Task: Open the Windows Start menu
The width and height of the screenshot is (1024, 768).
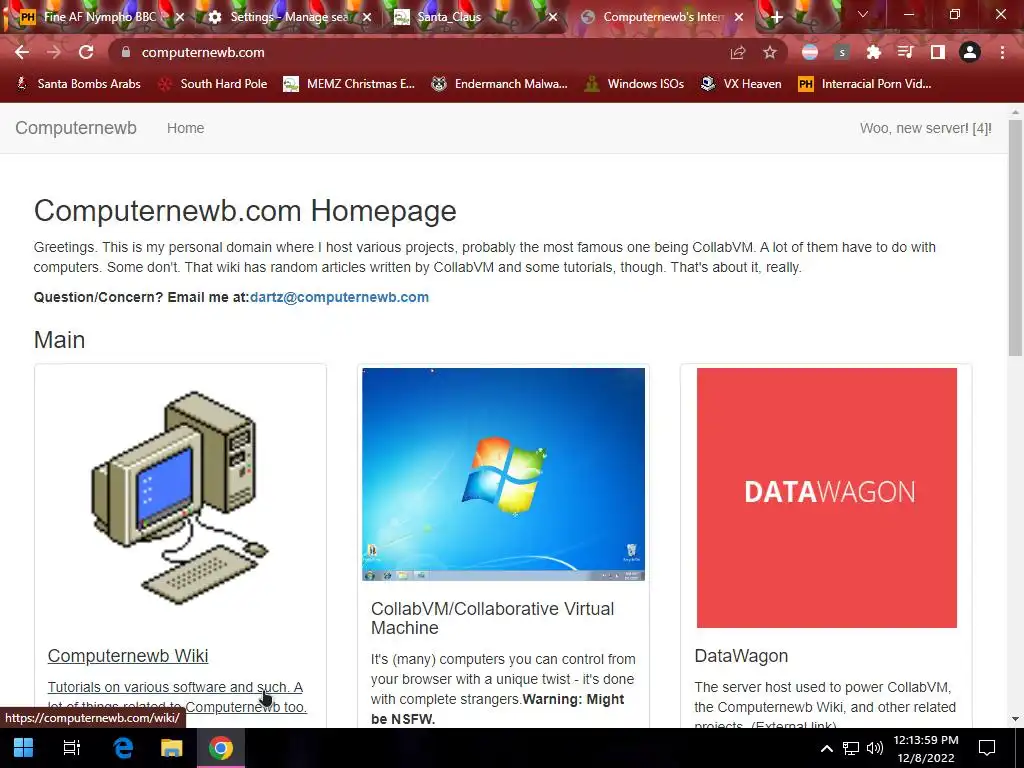Action: pos(24,748)
